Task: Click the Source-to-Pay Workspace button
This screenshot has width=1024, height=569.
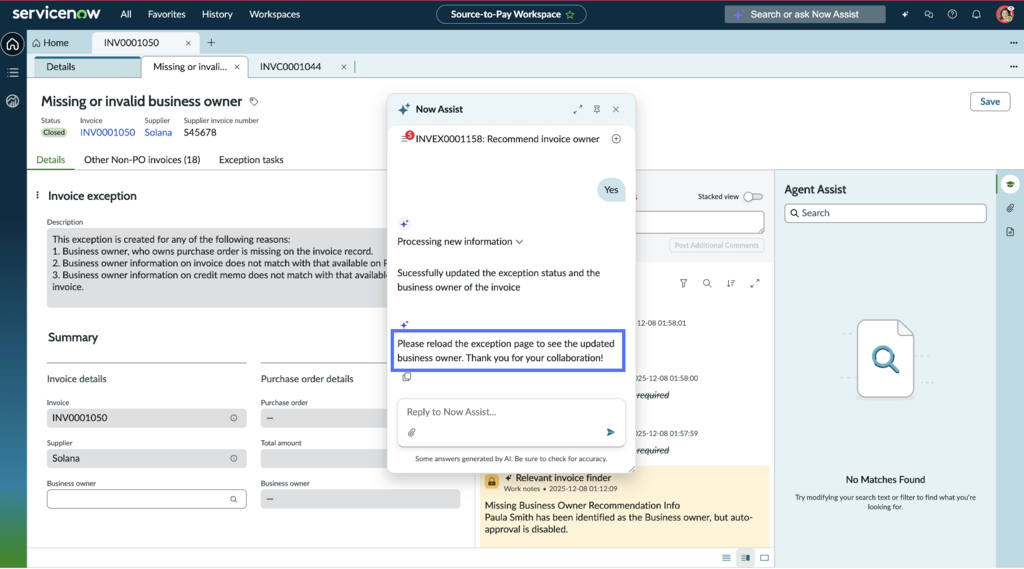Action: (511, 14)
